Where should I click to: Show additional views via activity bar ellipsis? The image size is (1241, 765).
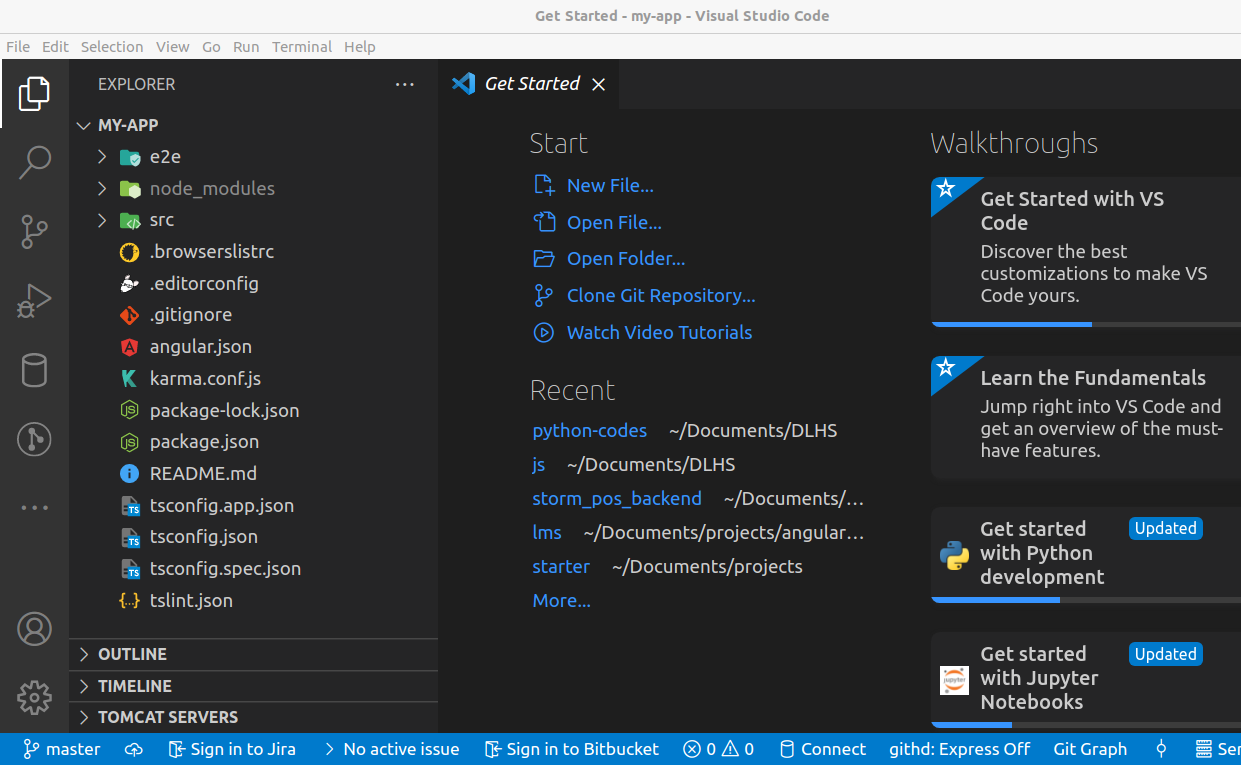click(x=34, y=507)
